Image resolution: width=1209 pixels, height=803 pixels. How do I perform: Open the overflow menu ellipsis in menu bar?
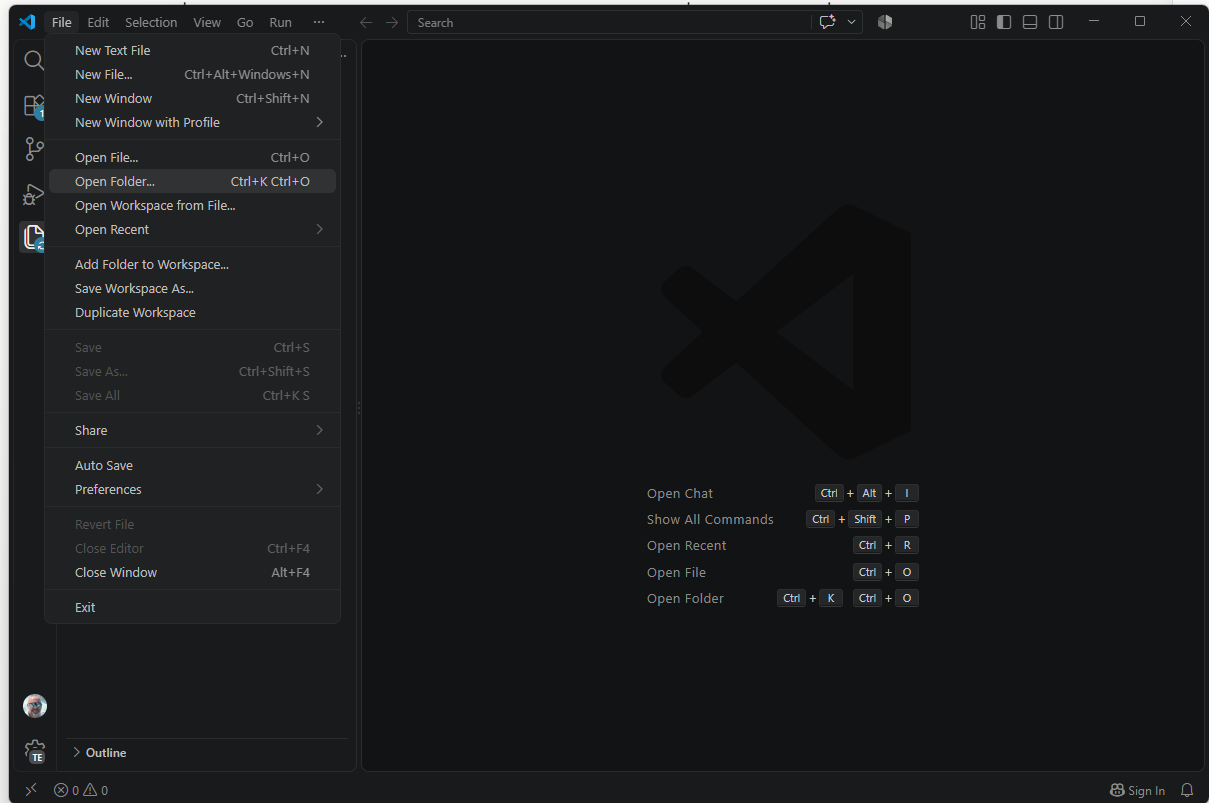(318, 22)
